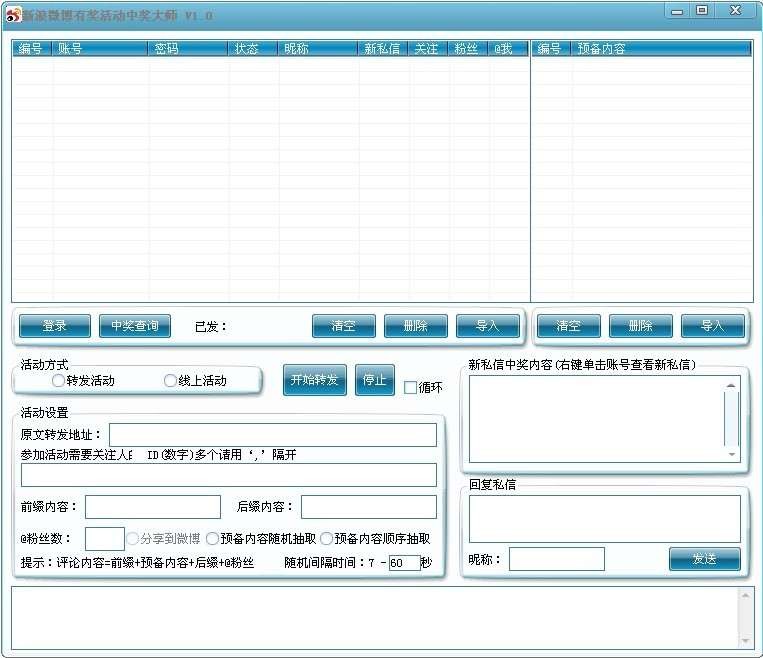Screen dimensions: 763x658
Task: Focus the @粉丝数 input field
Action: click(x=105, y=539)
